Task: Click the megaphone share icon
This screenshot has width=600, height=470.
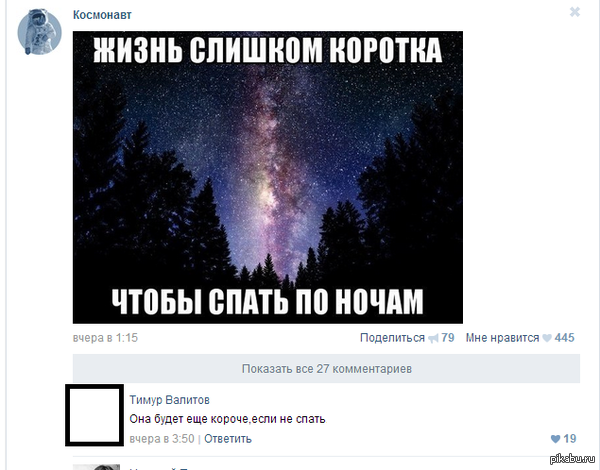Action: (433, 338)
